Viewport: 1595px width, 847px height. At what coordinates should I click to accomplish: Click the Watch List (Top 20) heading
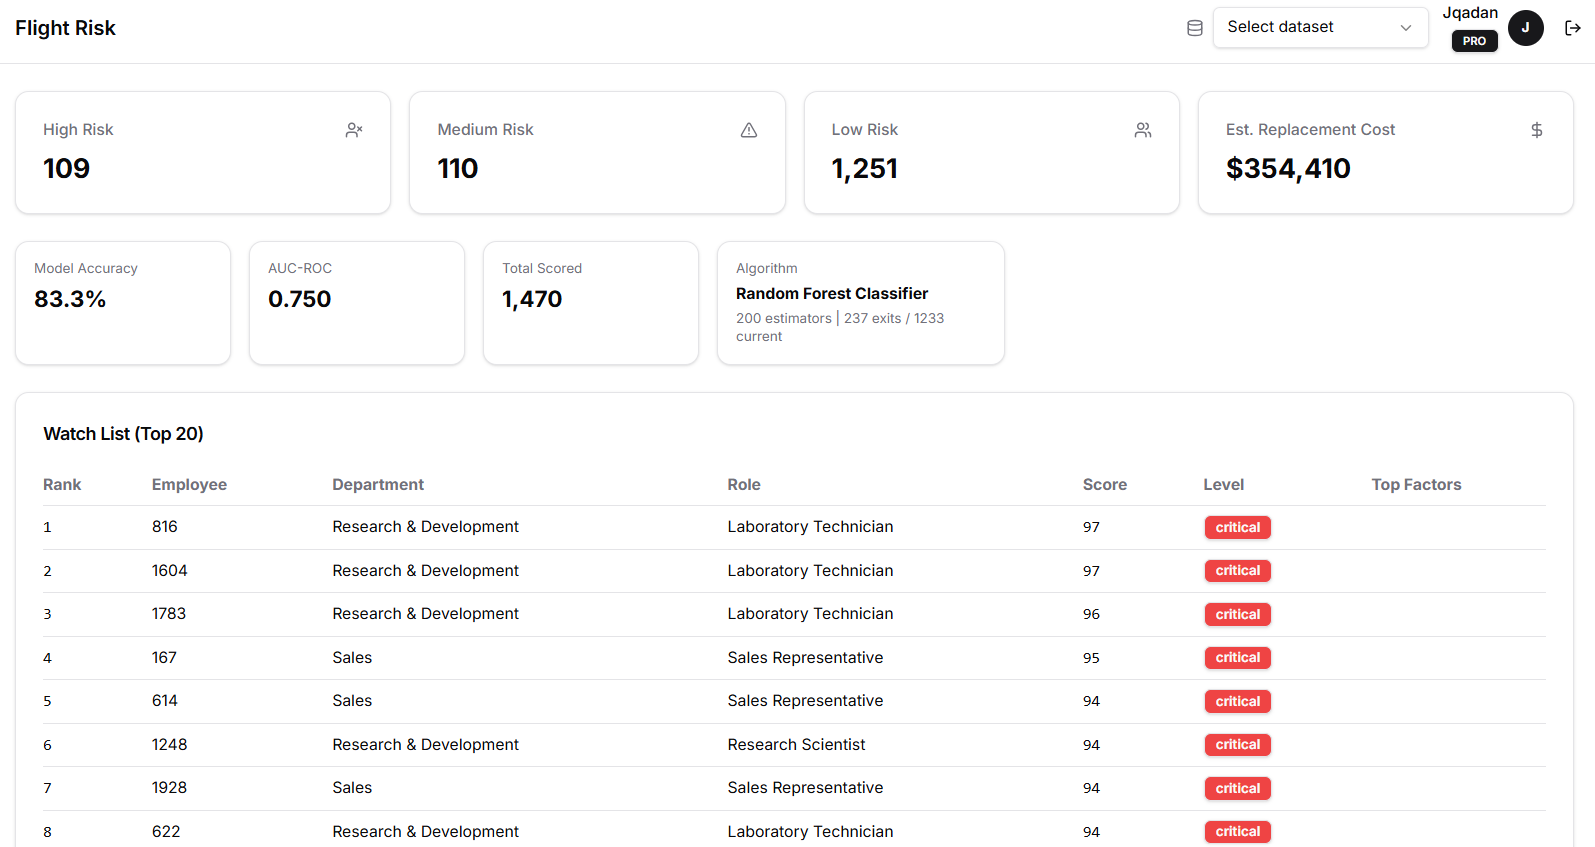click(123, 433)
